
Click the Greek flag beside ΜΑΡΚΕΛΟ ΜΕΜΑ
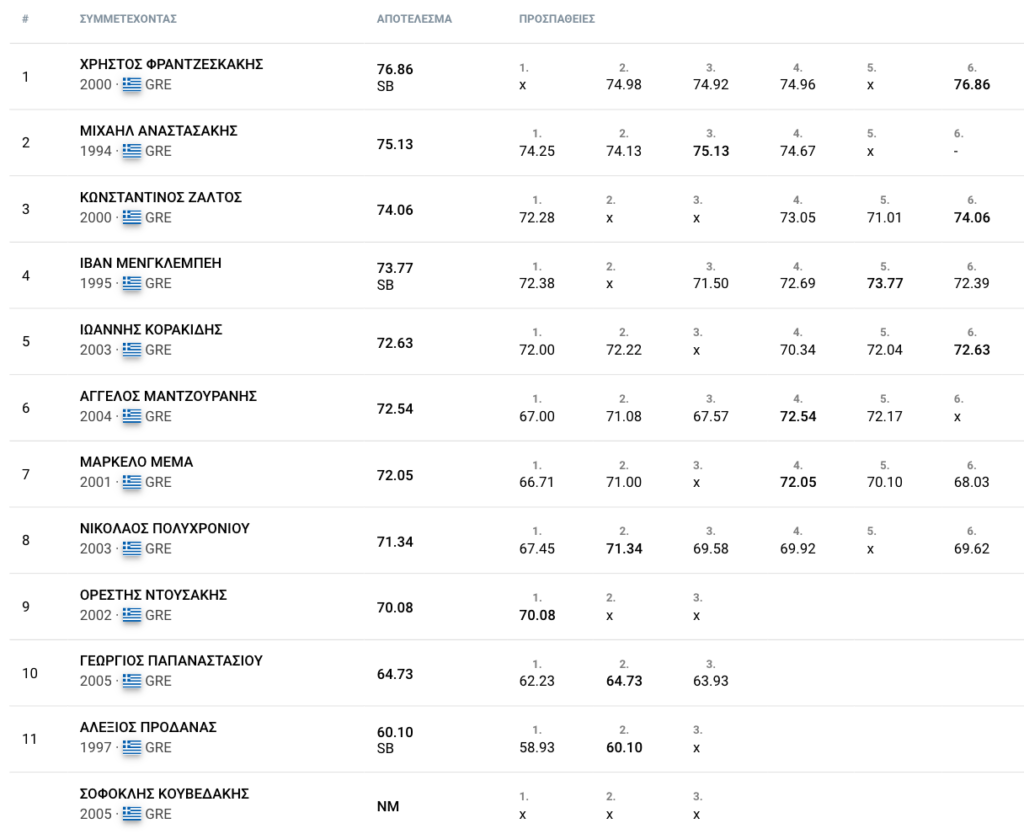pyautogui.click(x=132, y=483)
